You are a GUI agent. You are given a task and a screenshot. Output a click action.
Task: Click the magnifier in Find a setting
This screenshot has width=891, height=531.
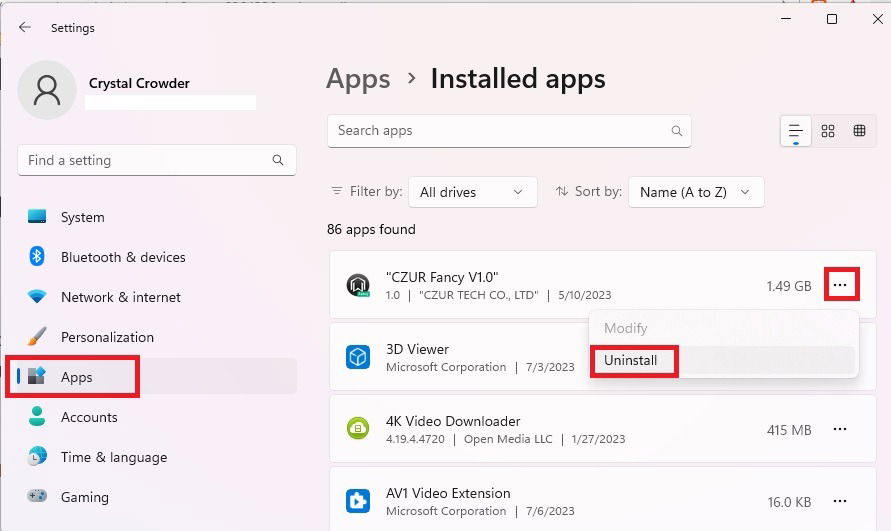(x=278, y=160)
